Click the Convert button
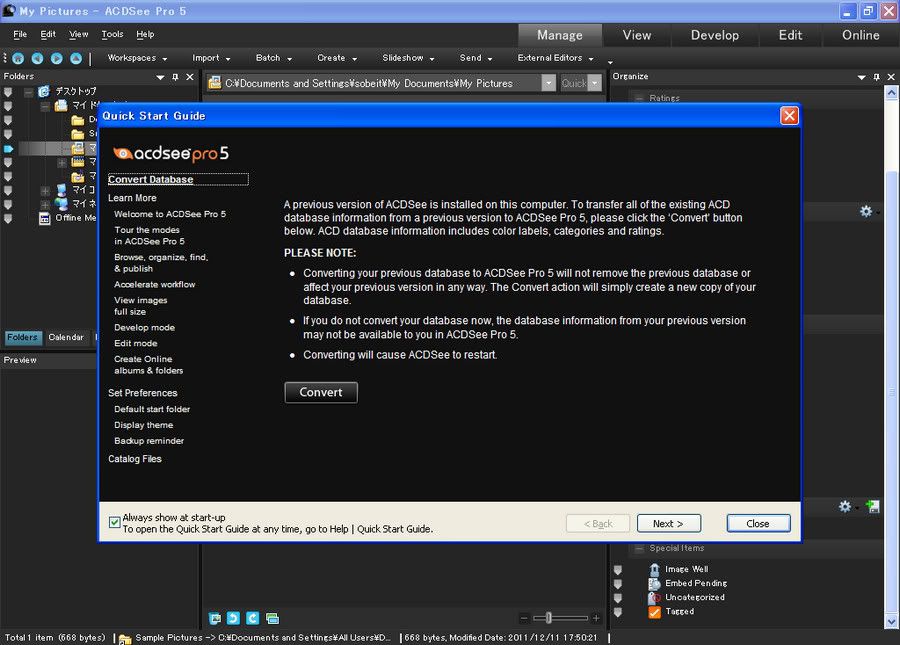The width and height of the screenshot is (900, 645). pos(321,393)
